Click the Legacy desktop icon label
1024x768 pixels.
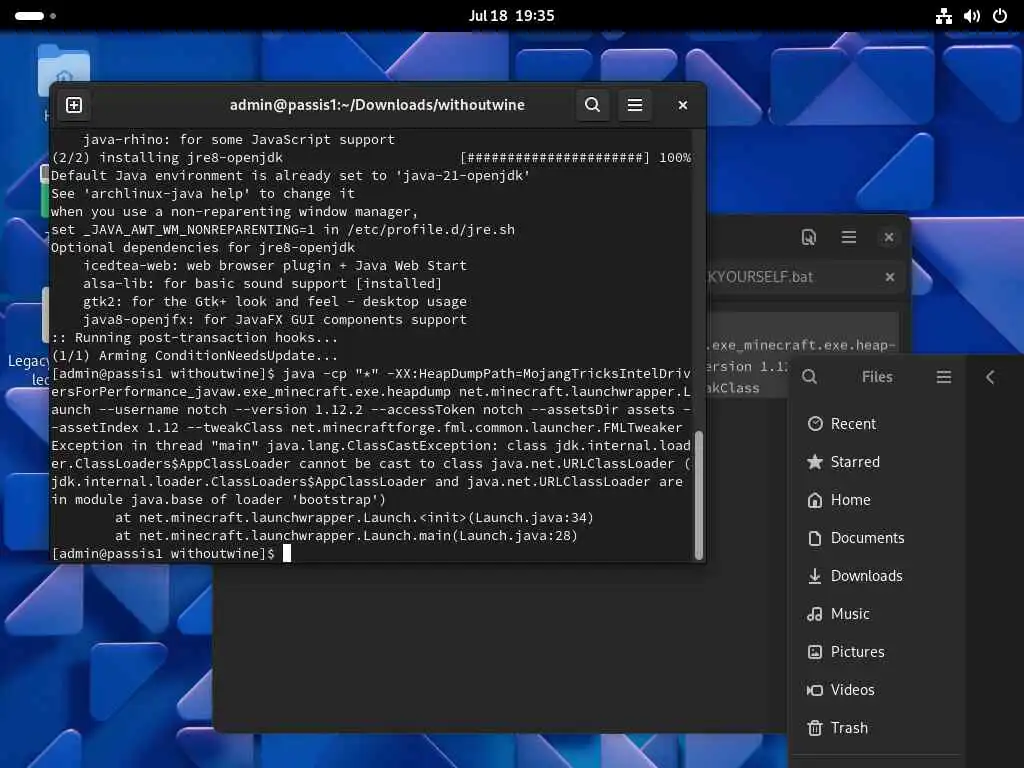tap(29, 369)
